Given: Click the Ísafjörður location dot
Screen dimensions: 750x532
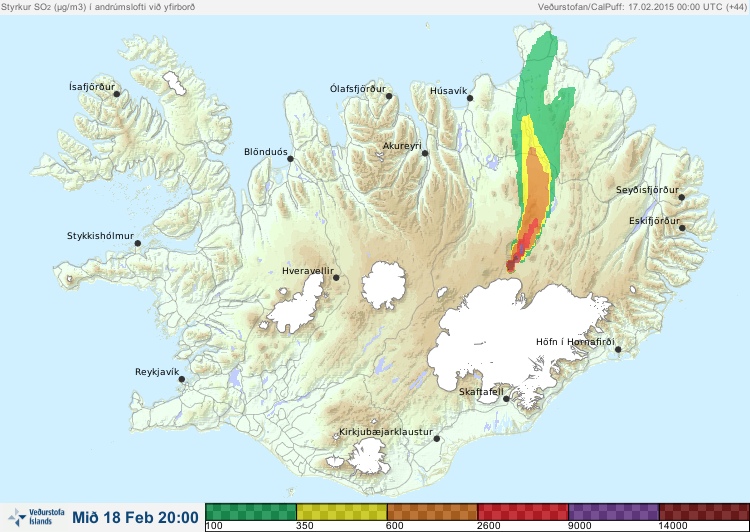Looking at the screenshot, I should pyautogui.click(x=116, y=94).
